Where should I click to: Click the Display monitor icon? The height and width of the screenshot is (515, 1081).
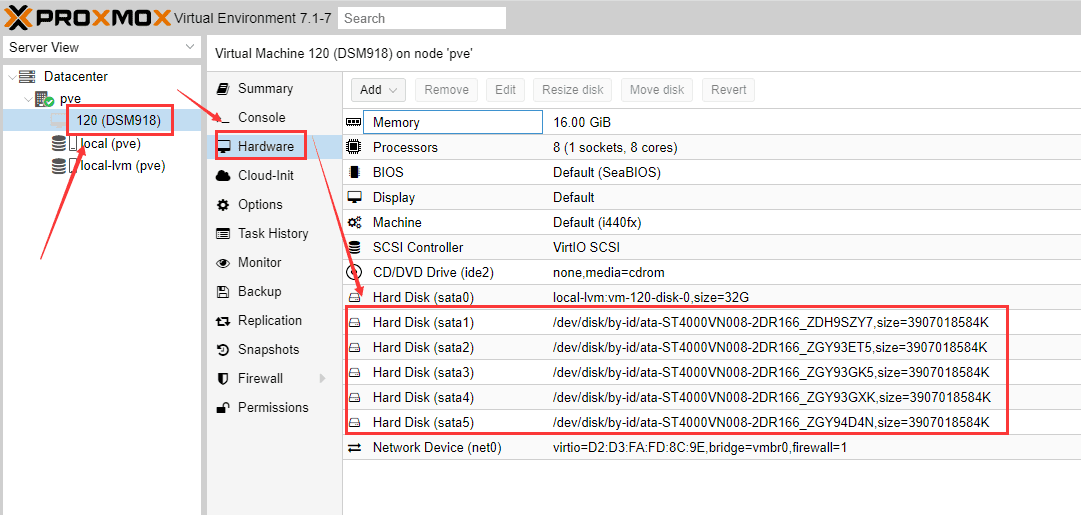(354, 197)
